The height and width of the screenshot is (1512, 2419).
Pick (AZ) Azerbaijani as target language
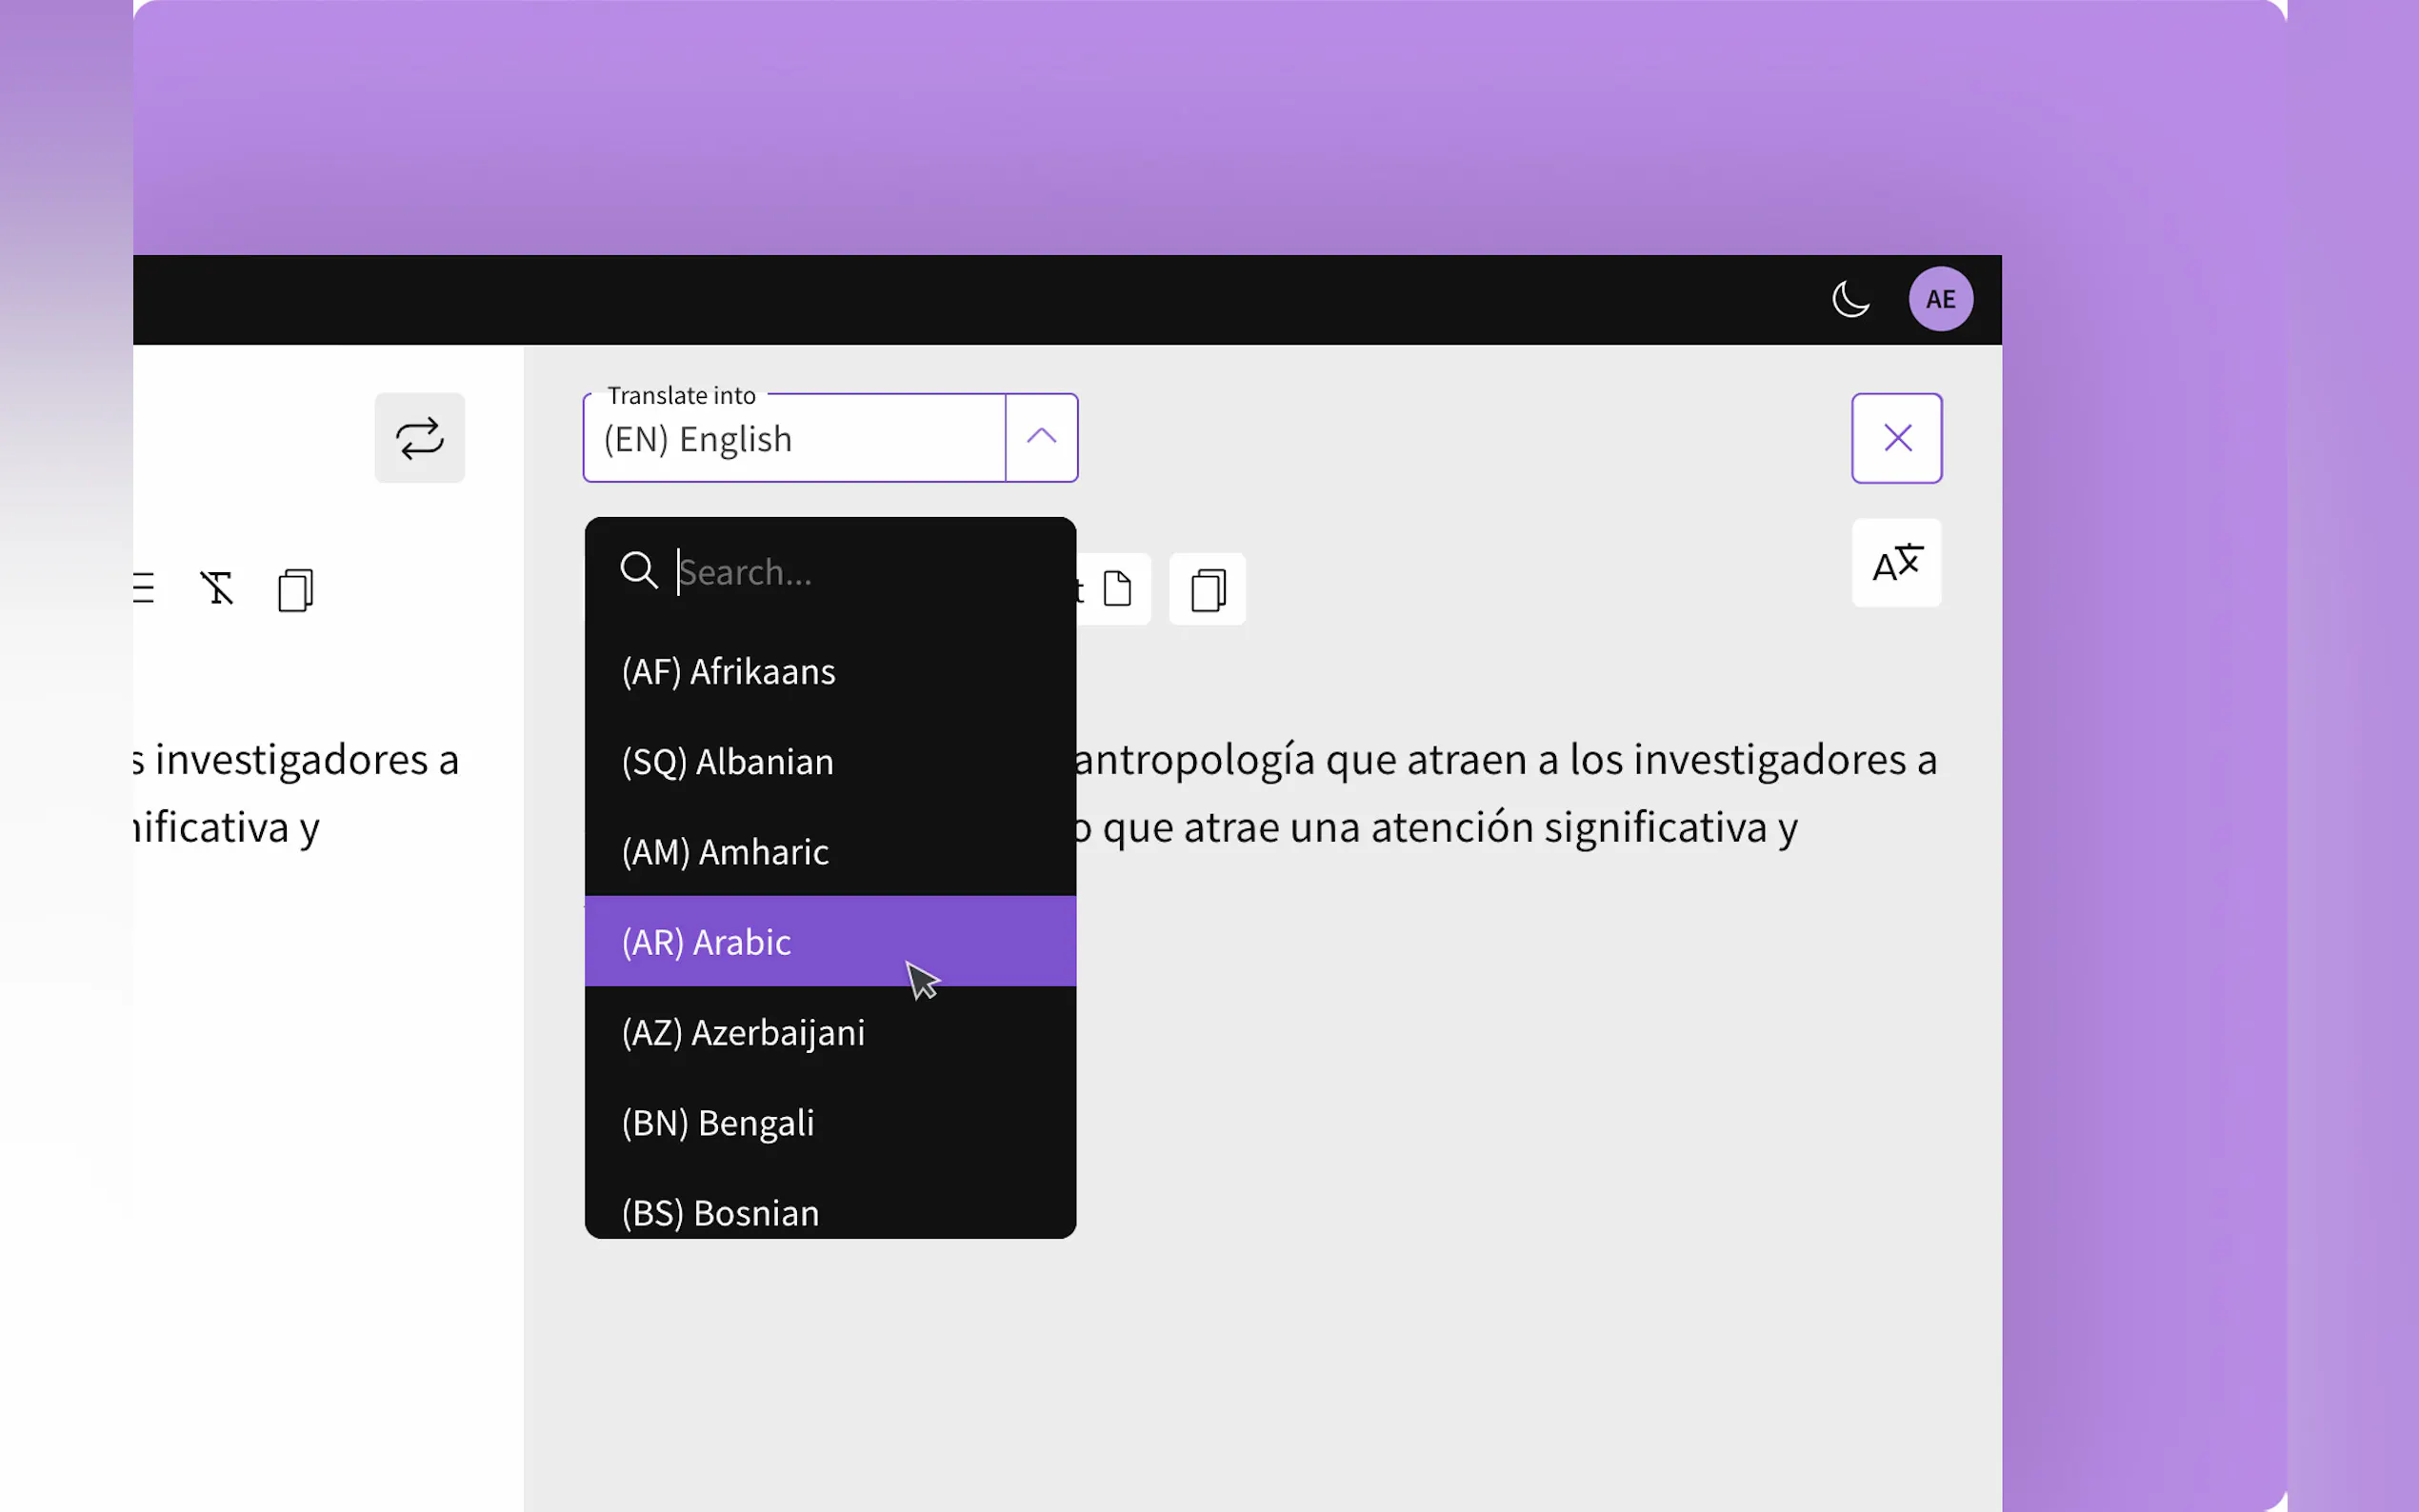[830, 1032]
